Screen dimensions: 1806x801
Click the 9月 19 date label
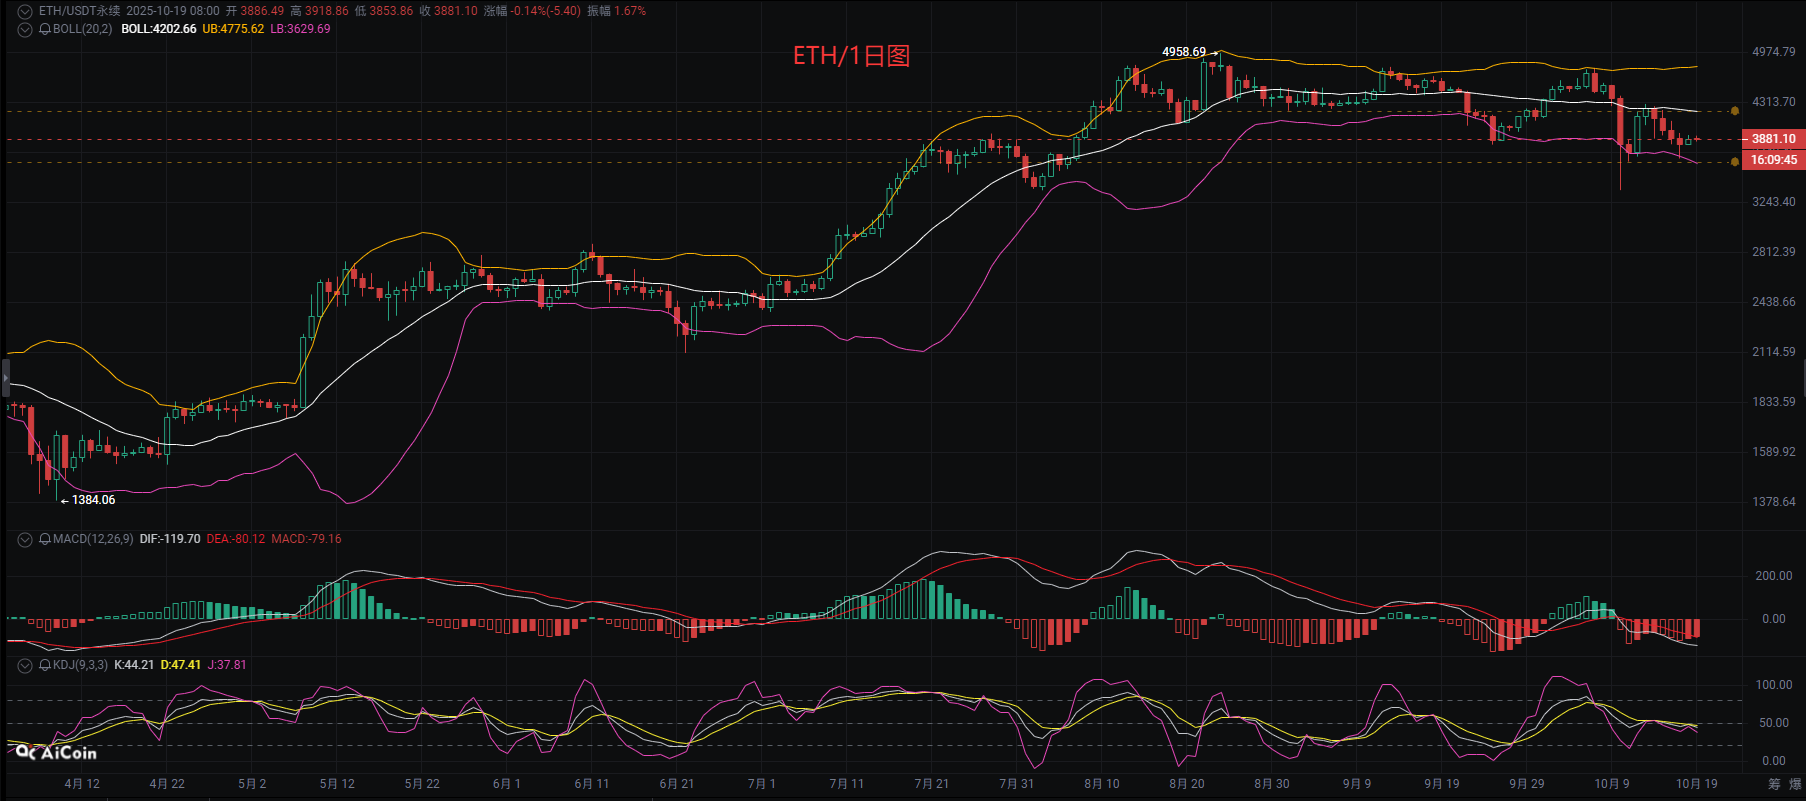pyautogui.click(x=1442, y=784)
